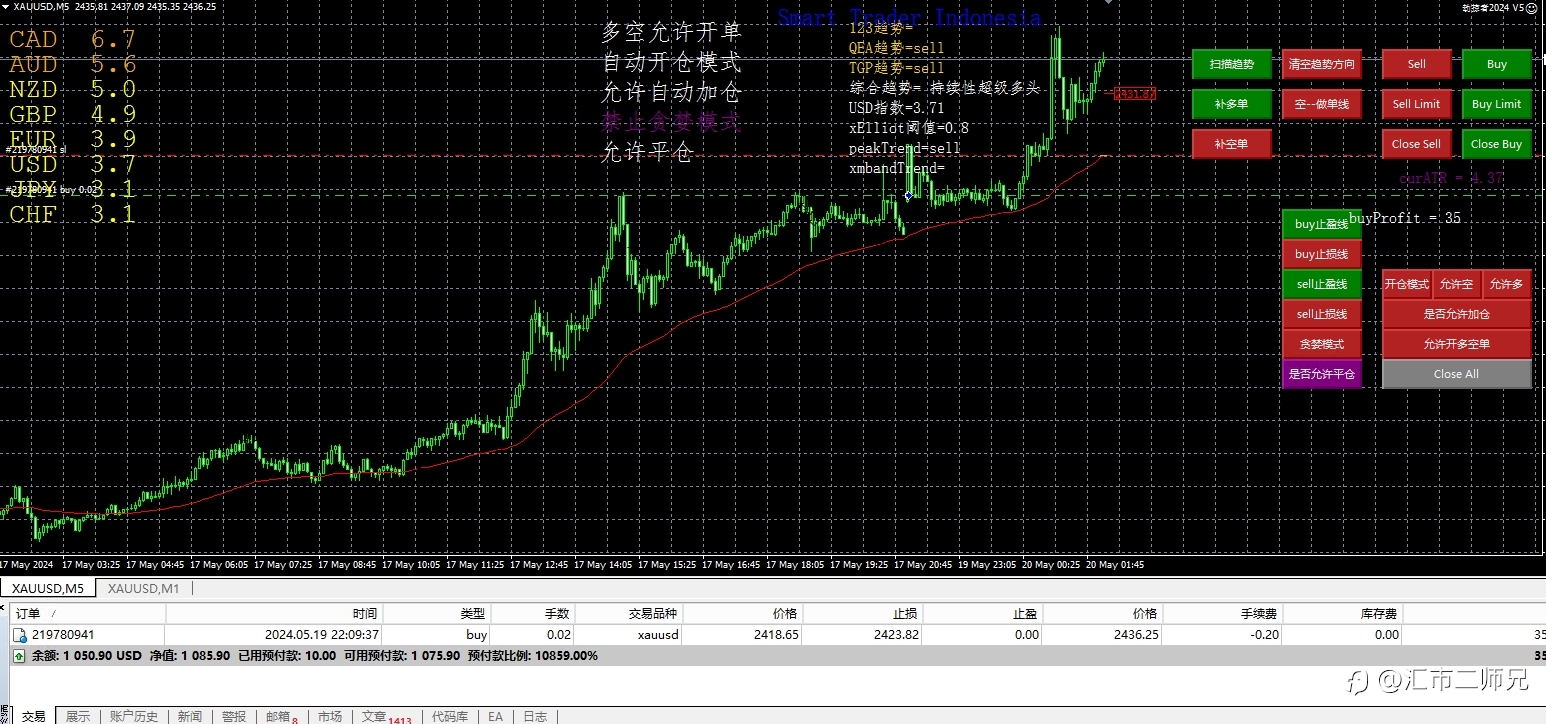Open the 警报 terminal tab
Viewport: 1546px width, 724px height.
coord(234,716)
